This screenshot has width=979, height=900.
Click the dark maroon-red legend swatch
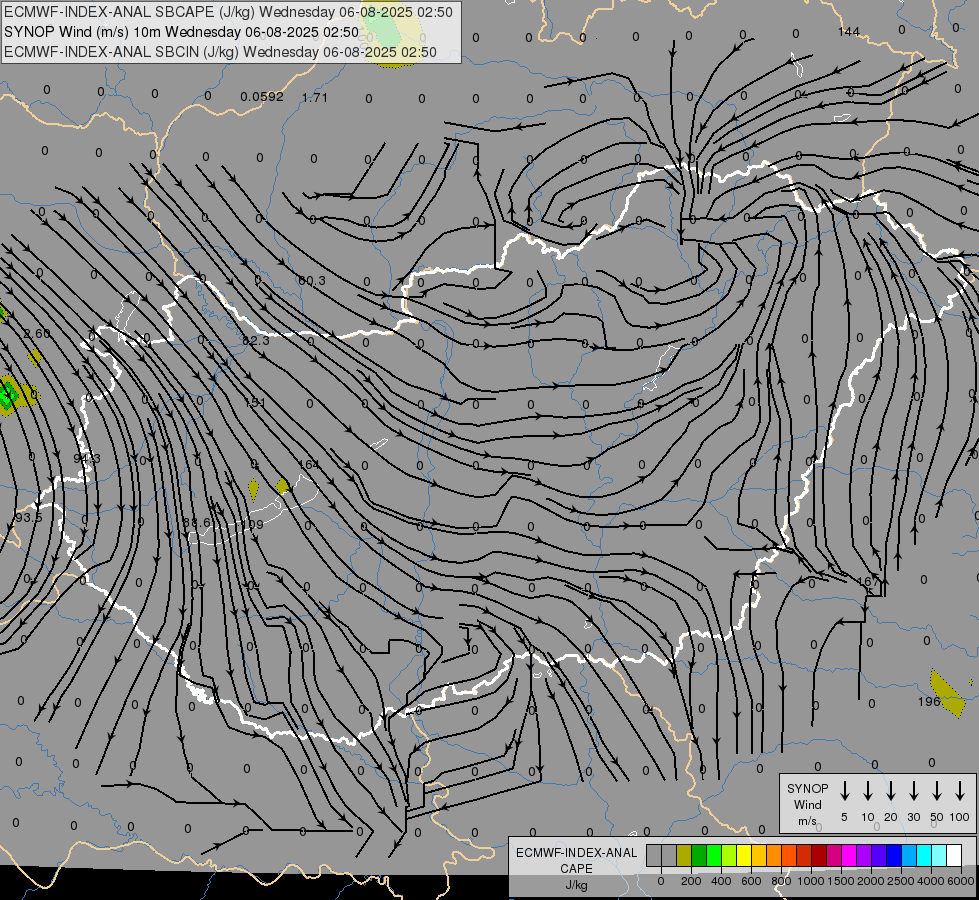click(x=819, y=855)
